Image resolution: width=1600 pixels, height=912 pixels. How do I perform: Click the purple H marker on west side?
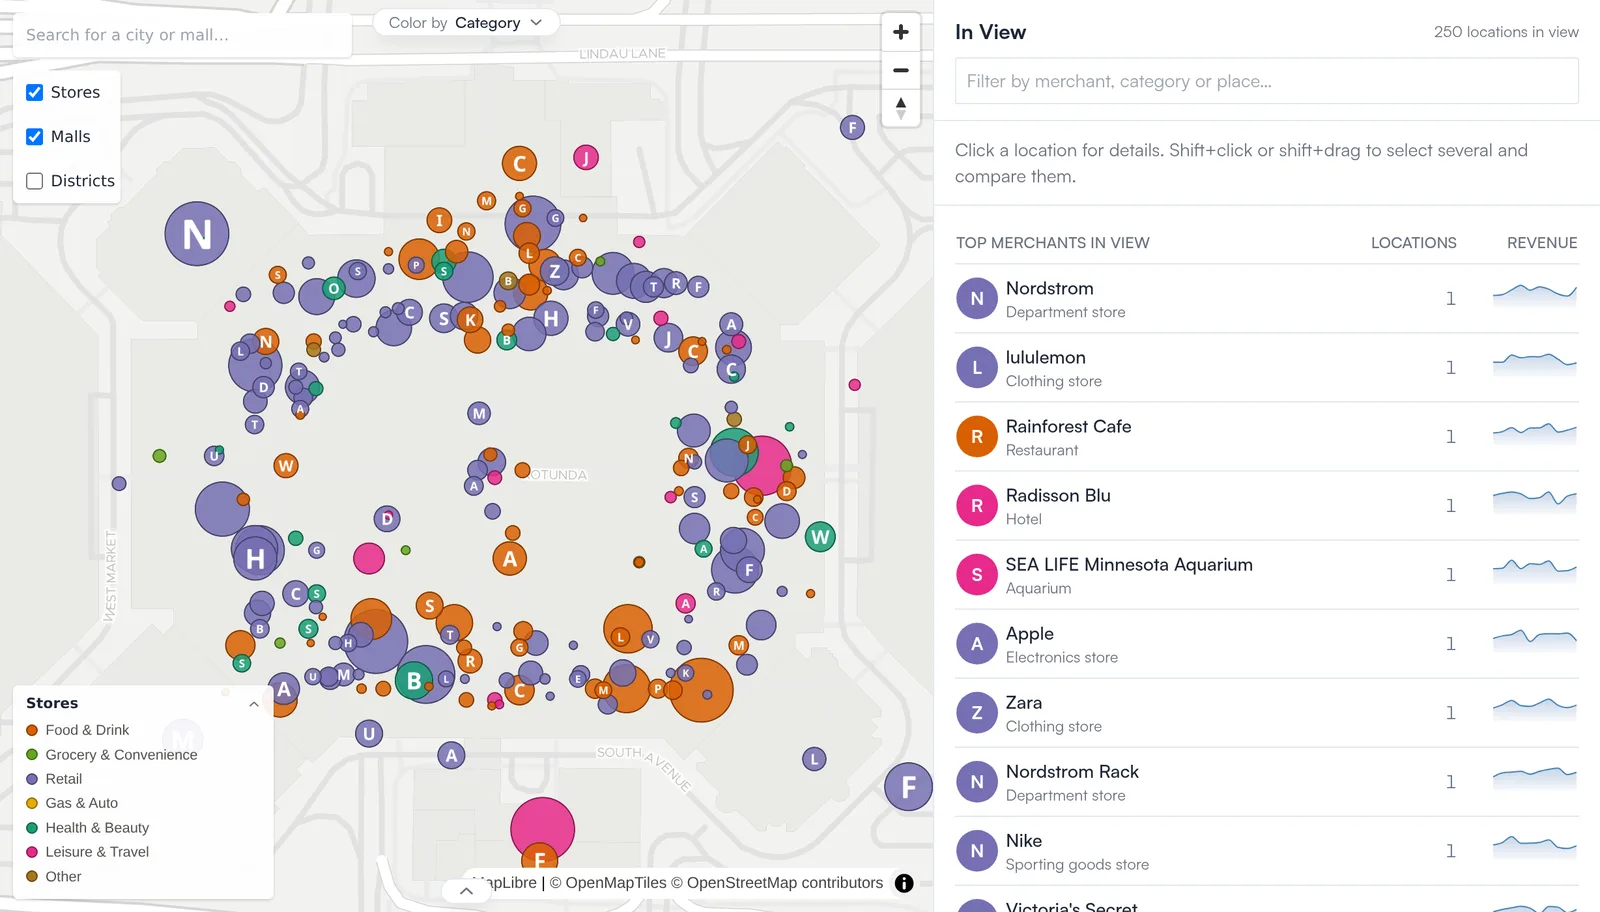pos(255,558)
